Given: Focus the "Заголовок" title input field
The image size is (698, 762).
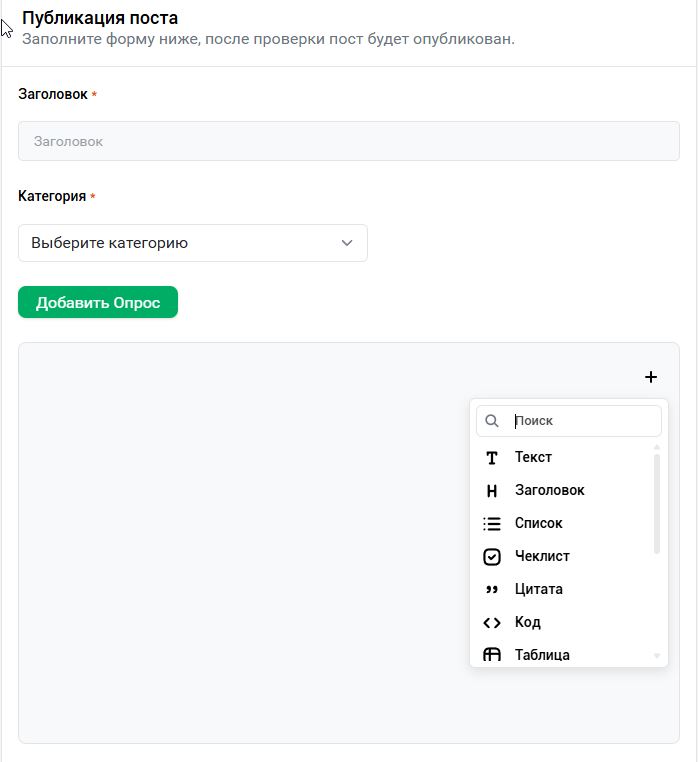Looking at the screenshot, I should tap(348, 141).
